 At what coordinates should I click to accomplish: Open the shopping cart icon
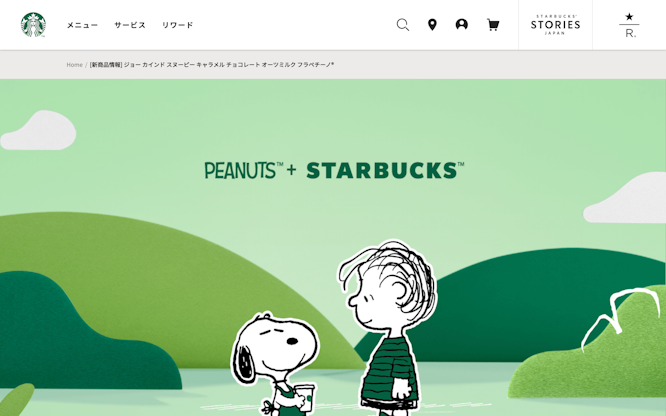point(493,25)
